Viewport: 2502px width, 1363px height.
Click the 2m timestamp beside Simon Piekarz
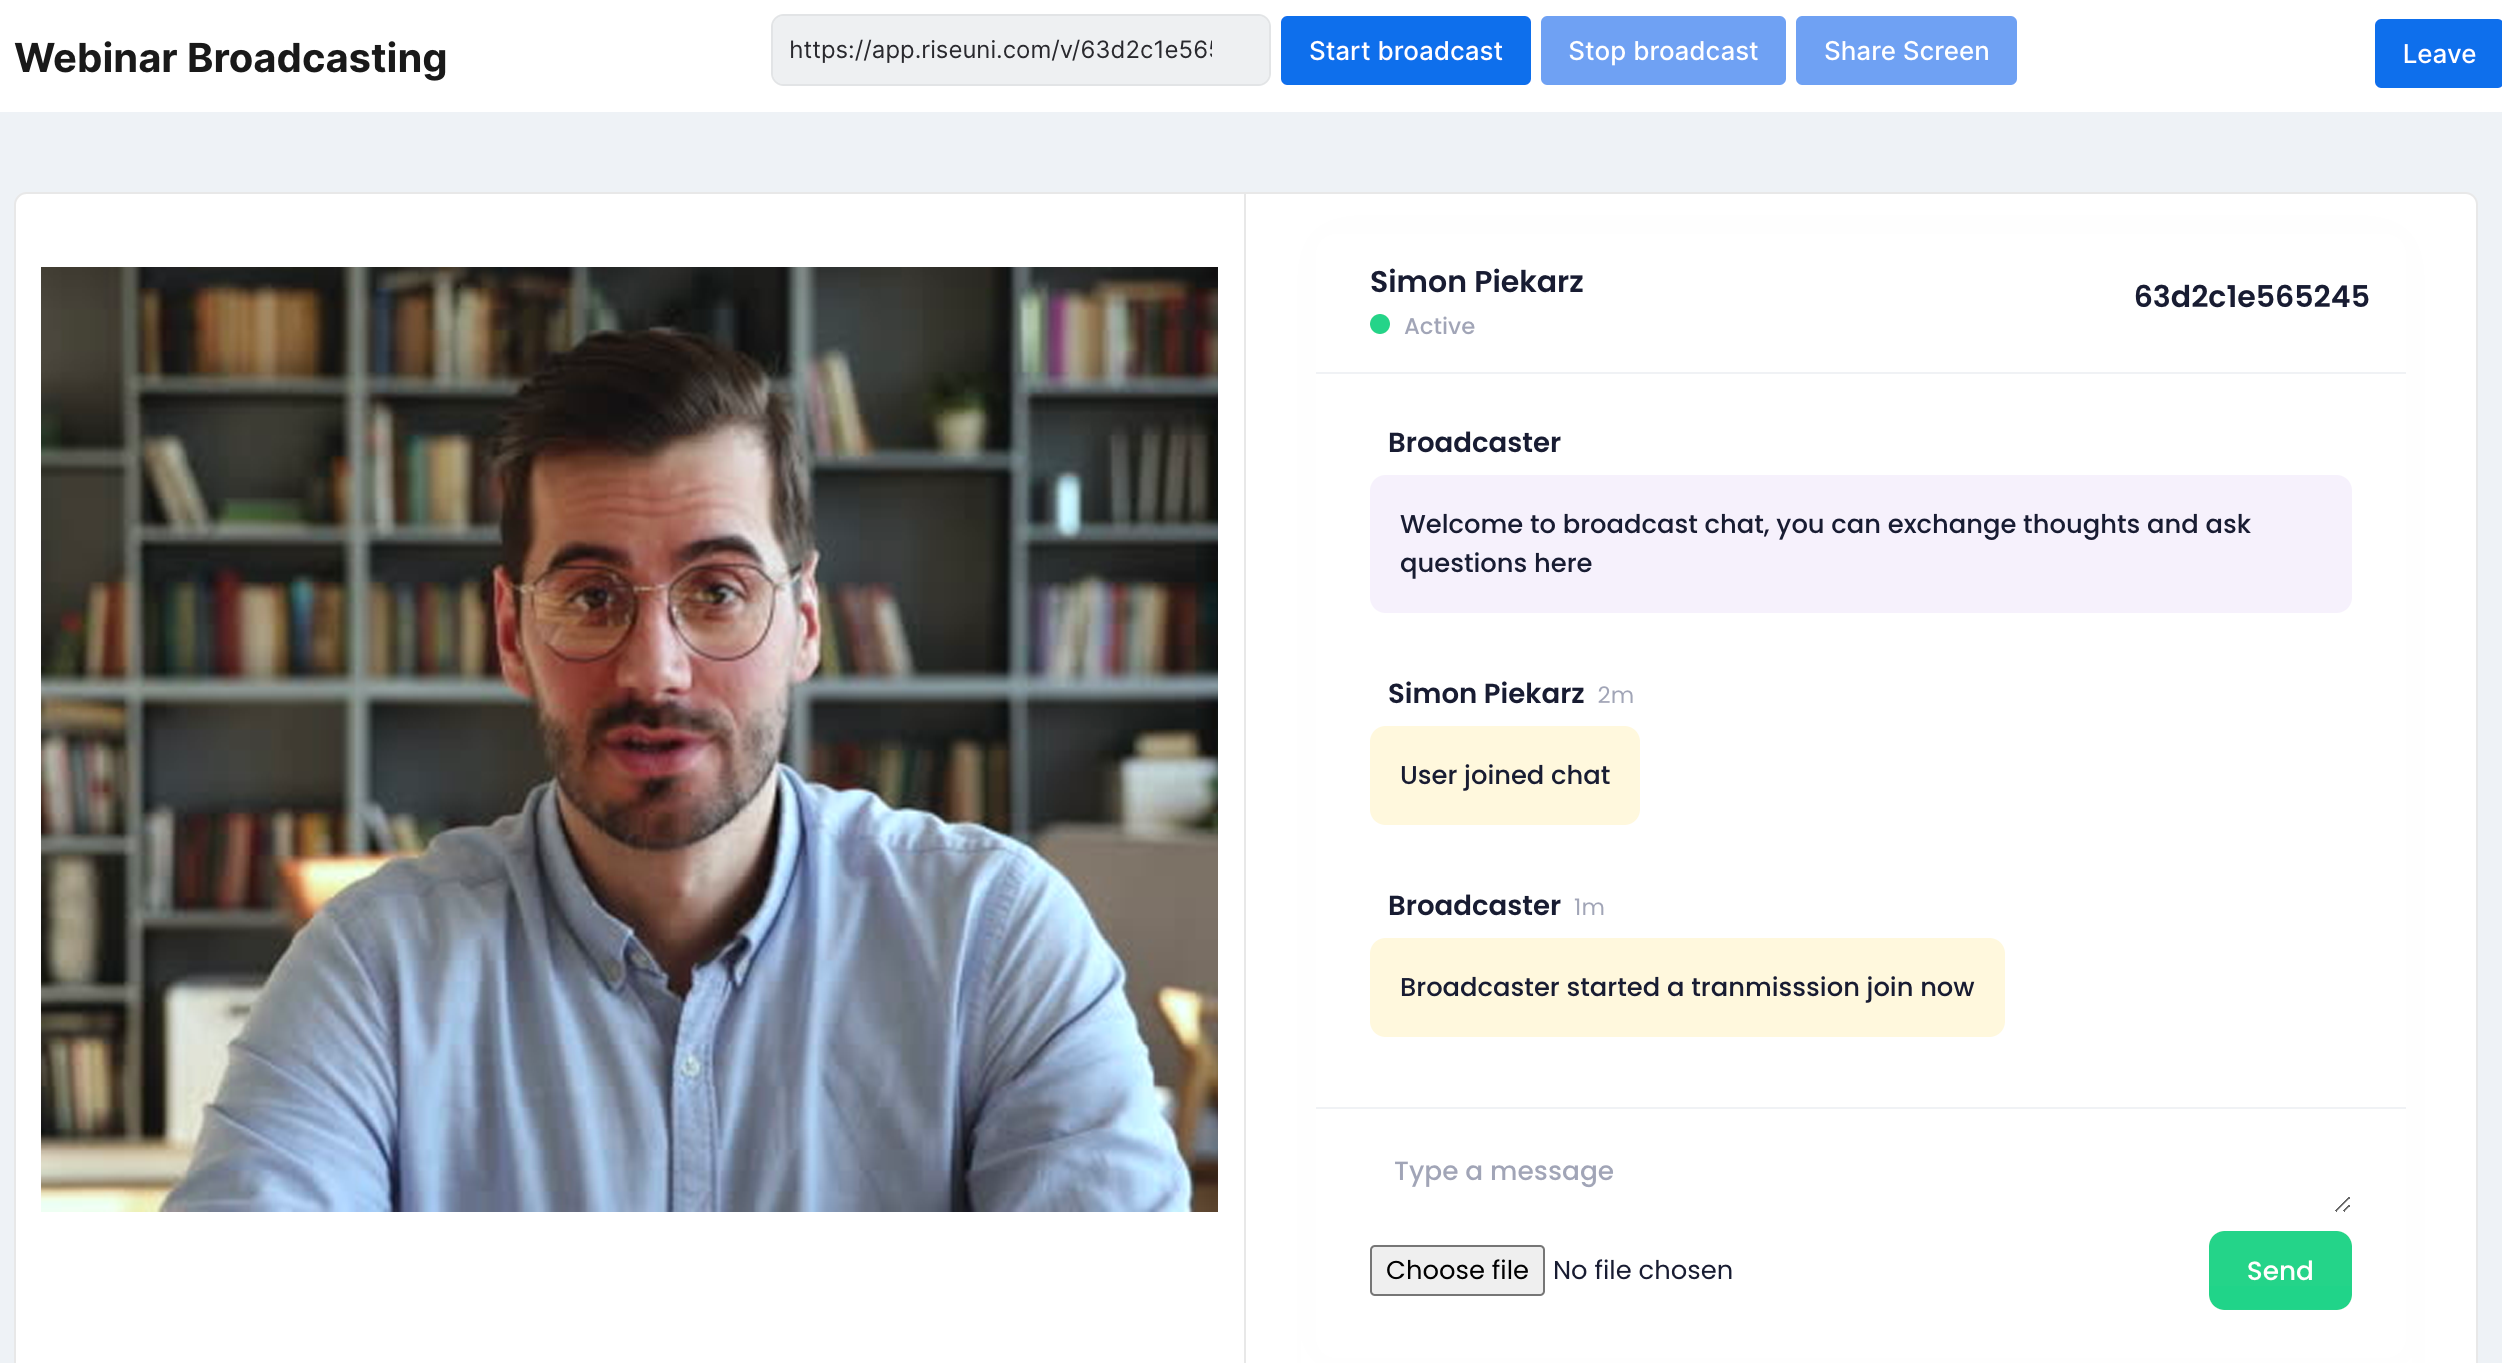coord(1615,695)
